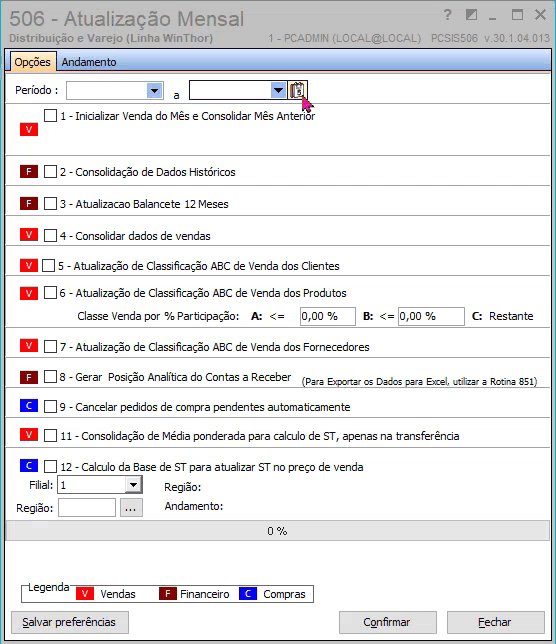Image resolution: width=556 pixels, height=644 pixels.
Task: Click the note about Rotina 851
Action: coord(419,382)
